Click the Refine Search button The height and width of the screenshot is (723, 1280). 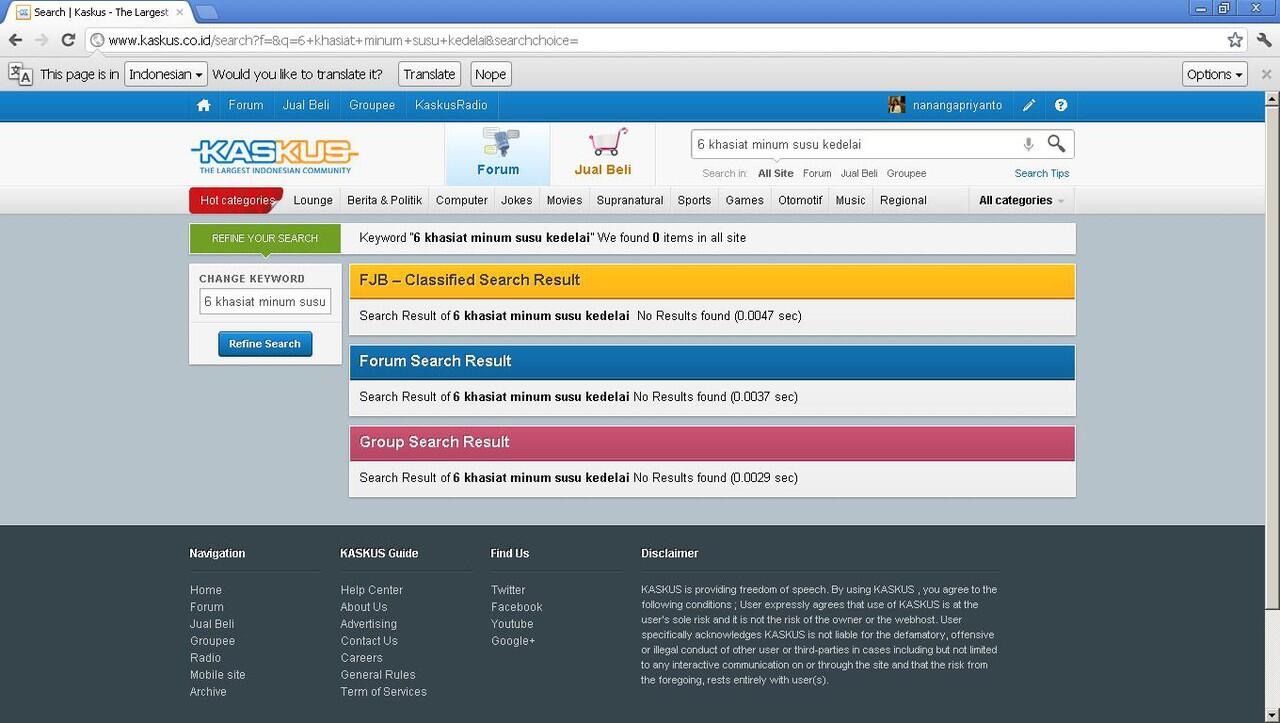(265, 344)
